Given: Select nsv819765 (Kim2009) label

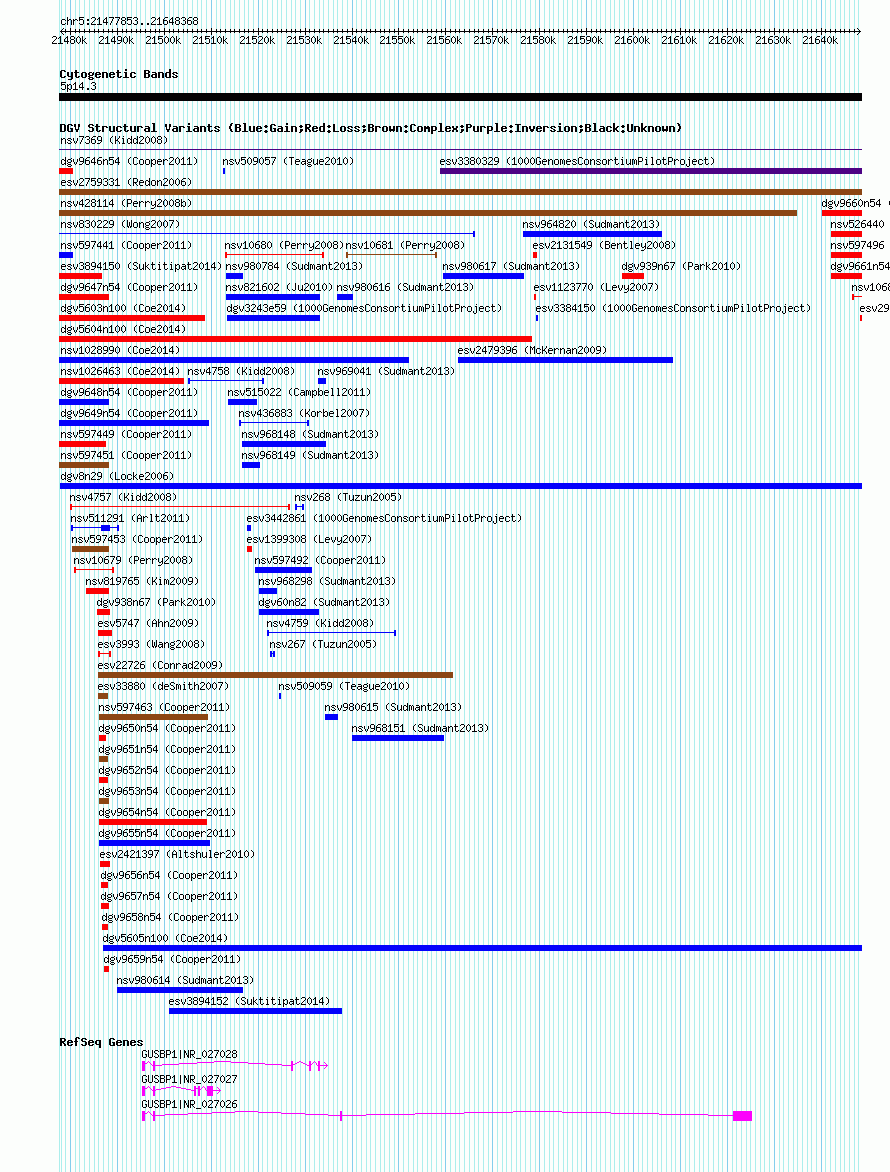Looking at the screenshot, I should pos(142,581).
